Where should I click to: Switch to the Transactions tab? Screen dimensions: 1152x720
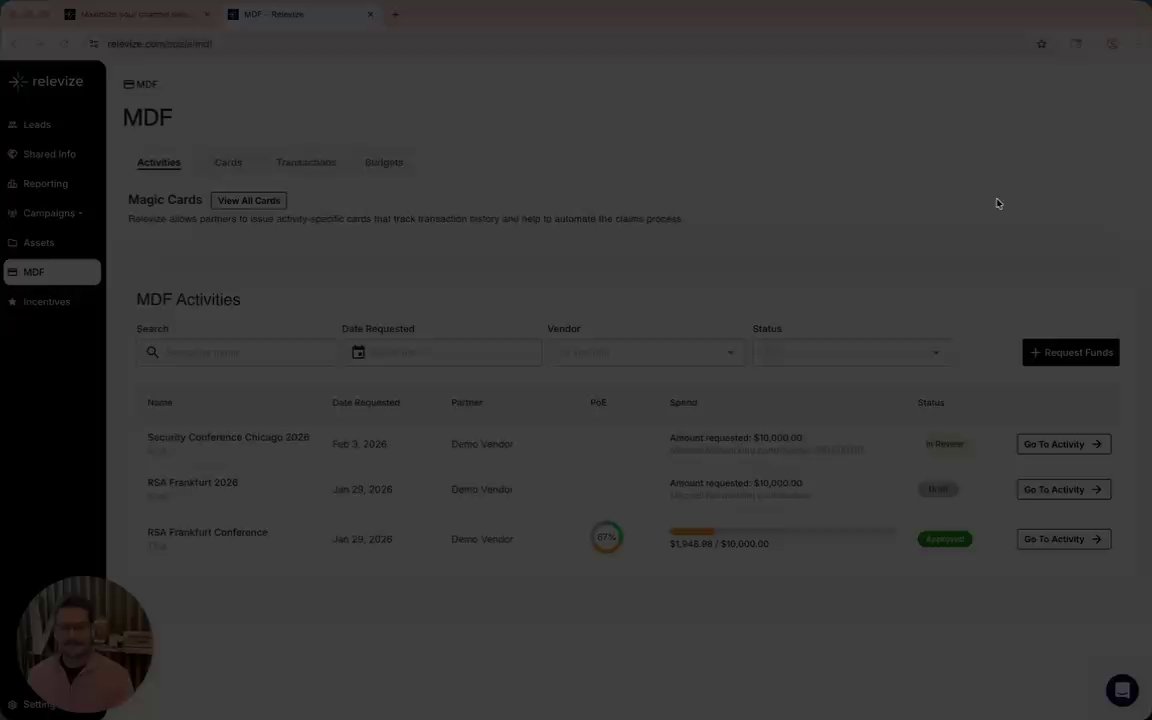(306, 162)
